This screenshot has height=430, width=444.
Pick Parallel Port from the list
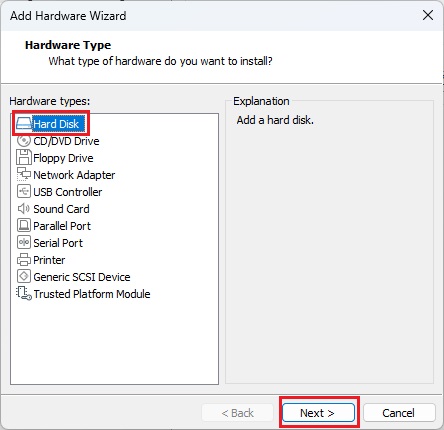coord(62,226)
